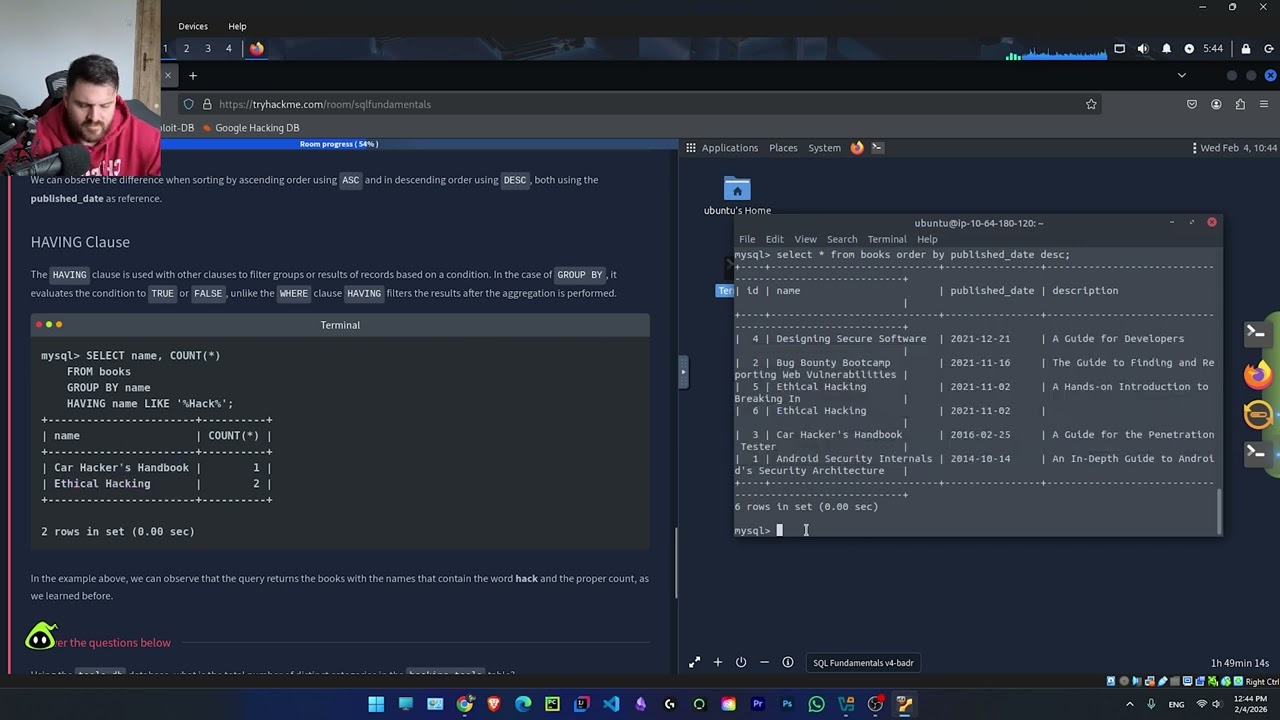Switch to workspace 3 in Kali panel

207,48
